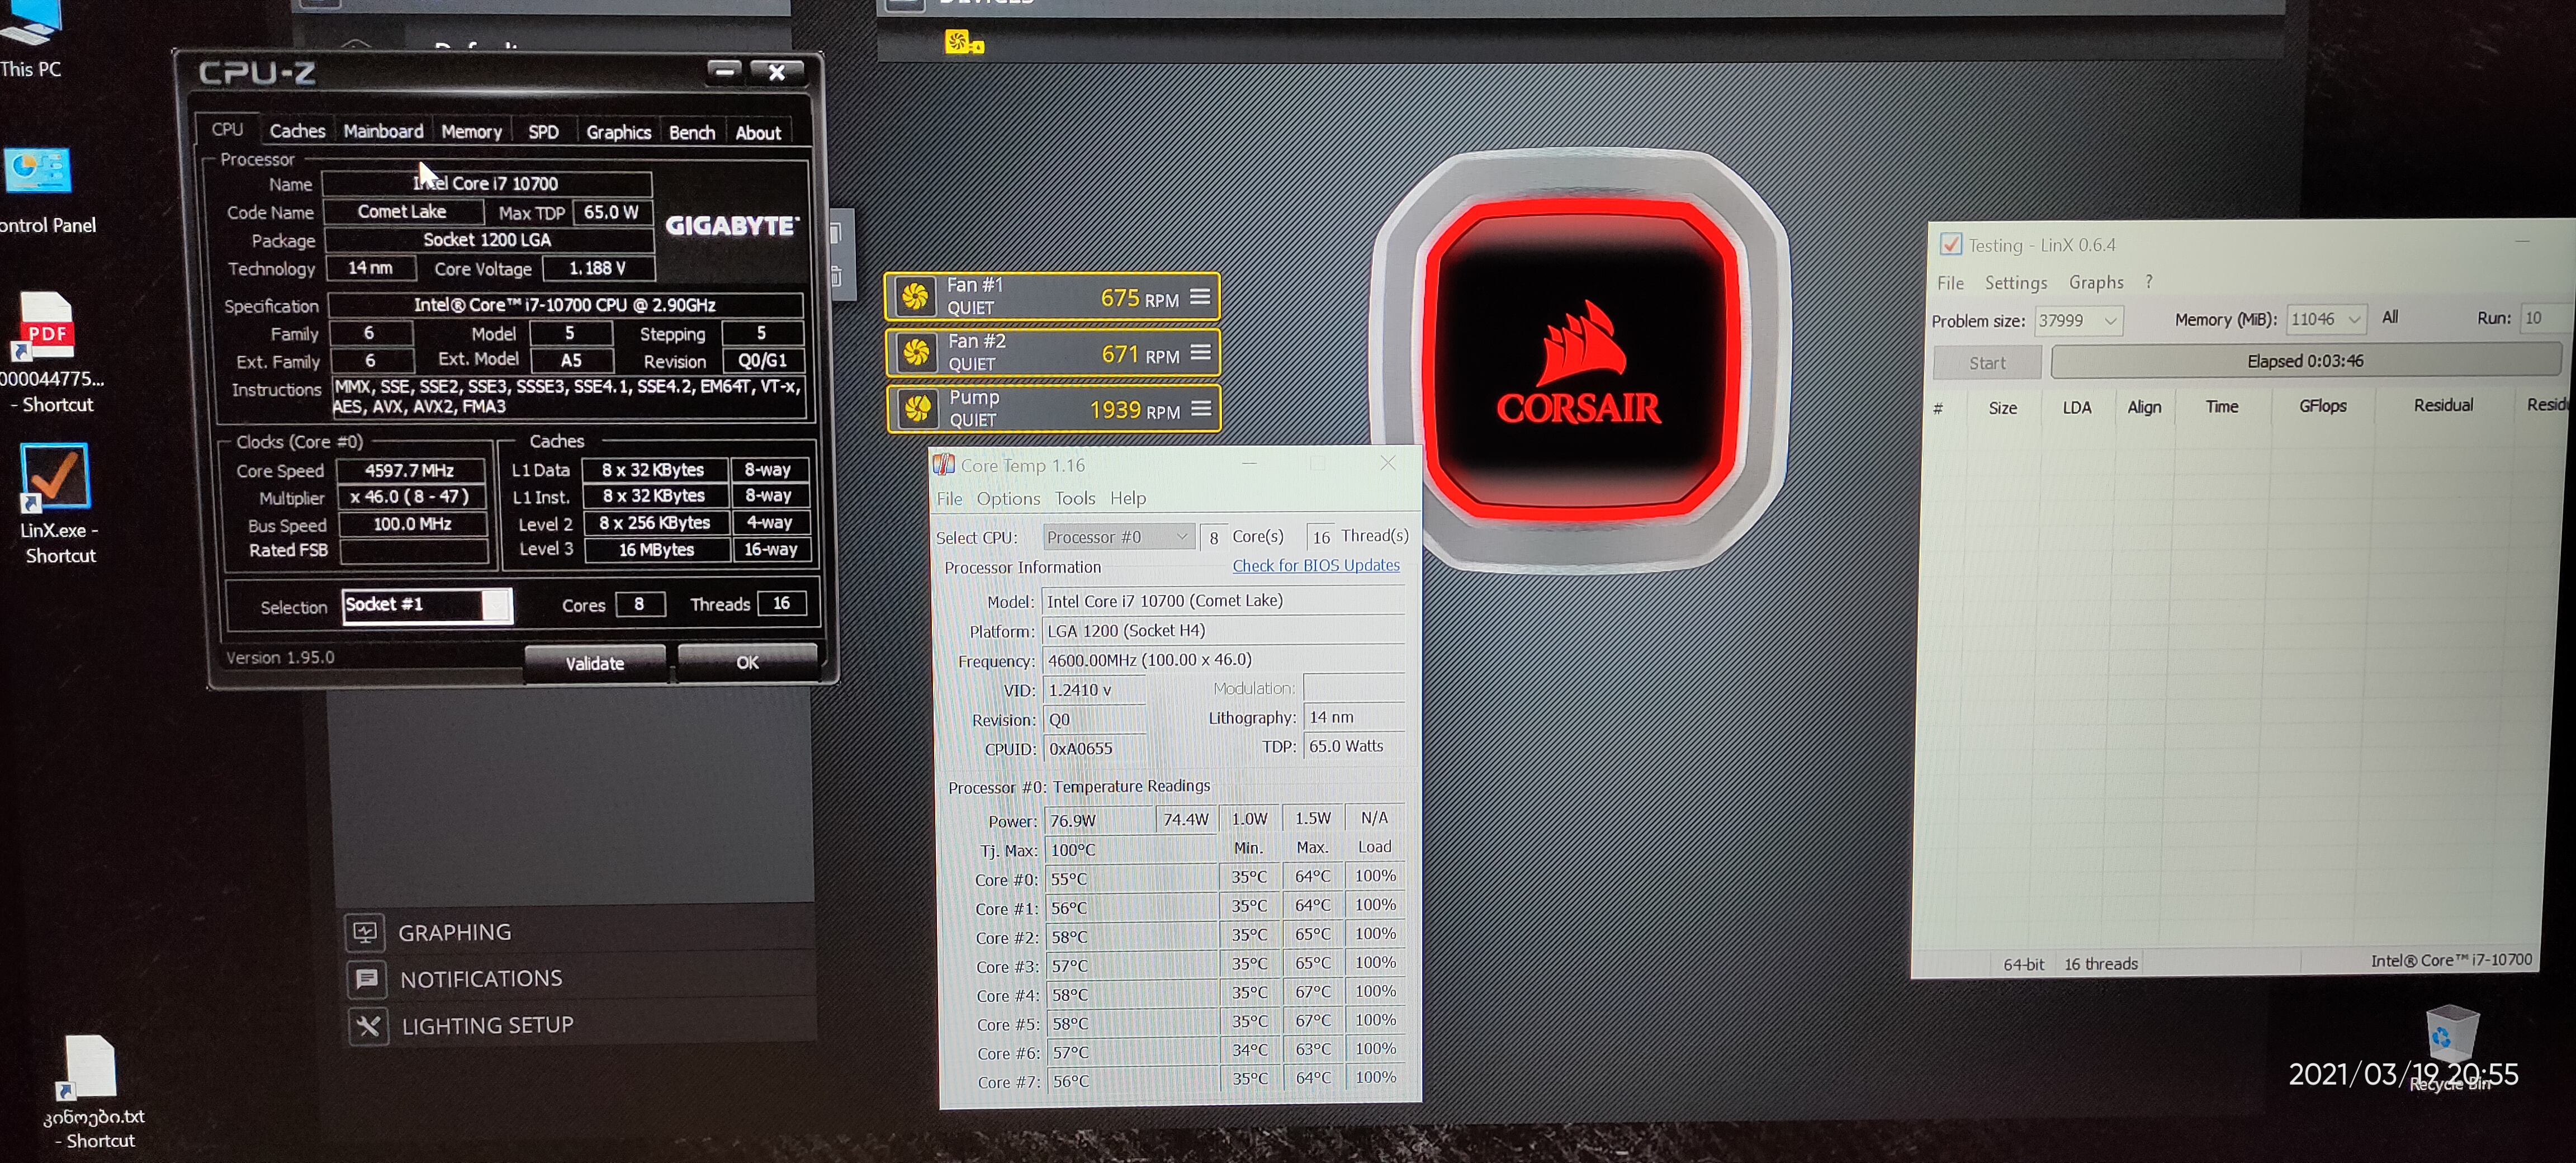Switch to the Mainboard tab in CPU-Z
Screen dimensions: 2576x1163
pyautogui.click(x=383, y=131)
